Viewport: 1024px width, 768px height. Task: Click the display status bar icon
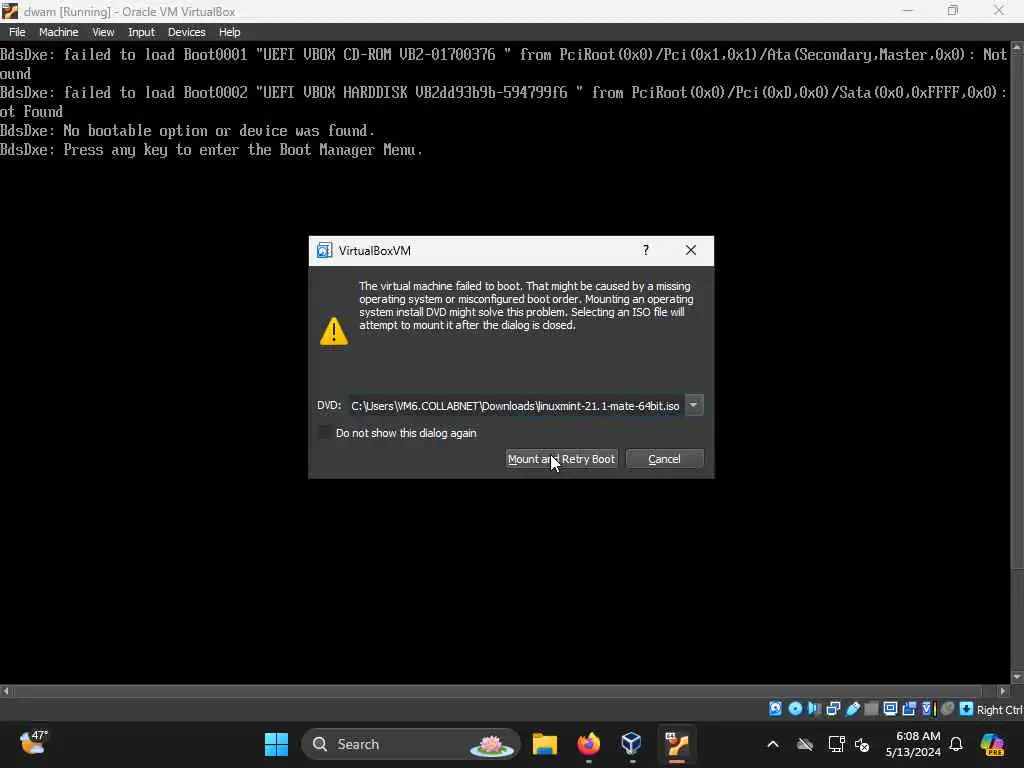tap(890, 709)
